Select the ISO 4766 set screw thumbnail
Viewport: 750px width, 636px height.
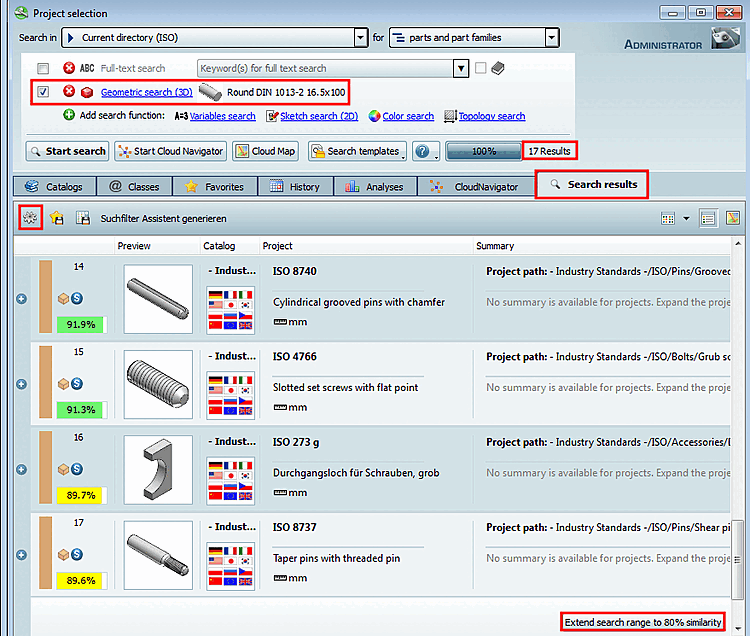tap(158, 384)
